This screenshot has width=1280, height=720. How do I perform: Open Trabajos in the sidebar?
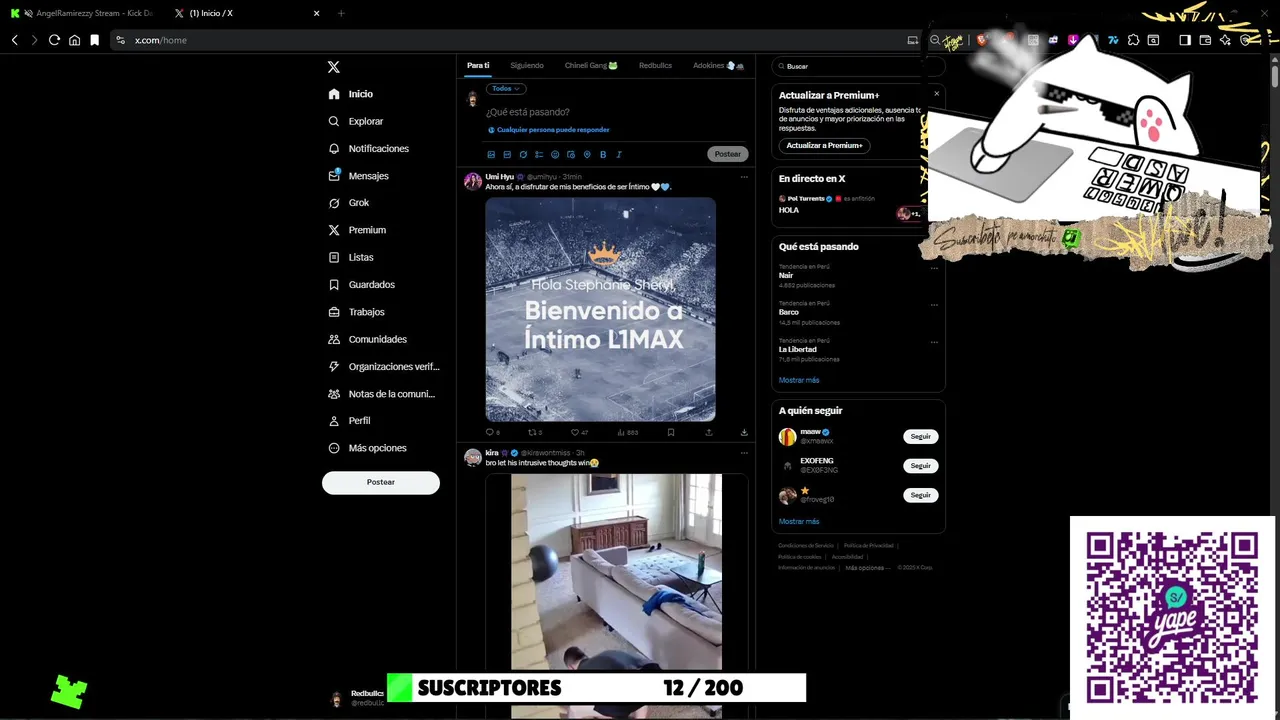point(356,312)
